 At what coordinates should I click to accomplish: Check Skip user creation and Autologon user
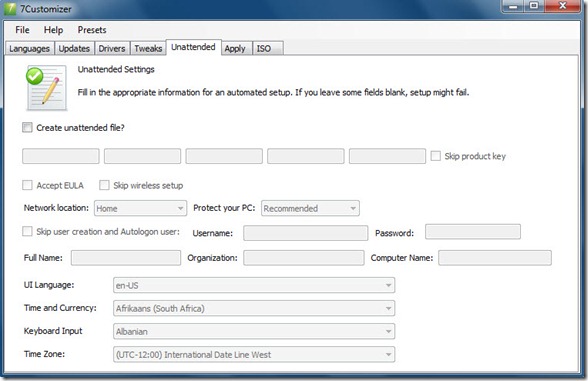point(27,231)
